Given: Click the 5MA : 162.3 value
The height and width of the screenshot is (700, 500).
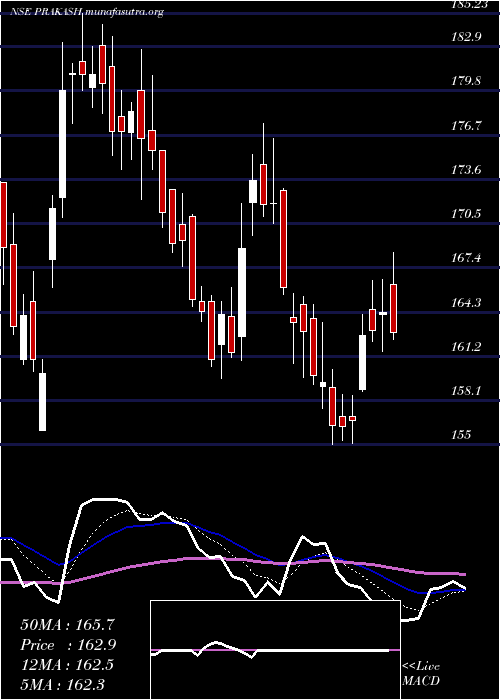Looking at the screenshot, I should (63, 684).
